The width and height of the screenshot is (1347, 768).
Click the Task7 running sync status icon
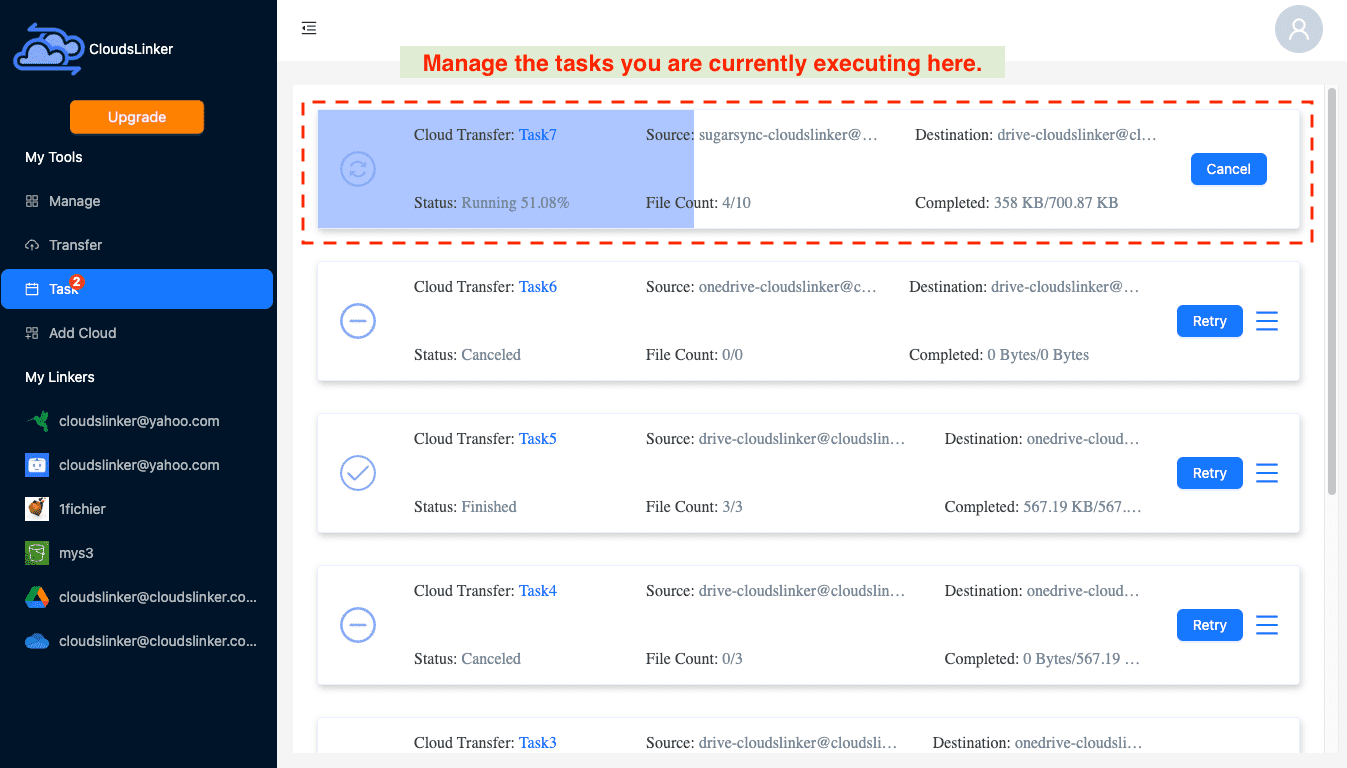coord(358,169)
